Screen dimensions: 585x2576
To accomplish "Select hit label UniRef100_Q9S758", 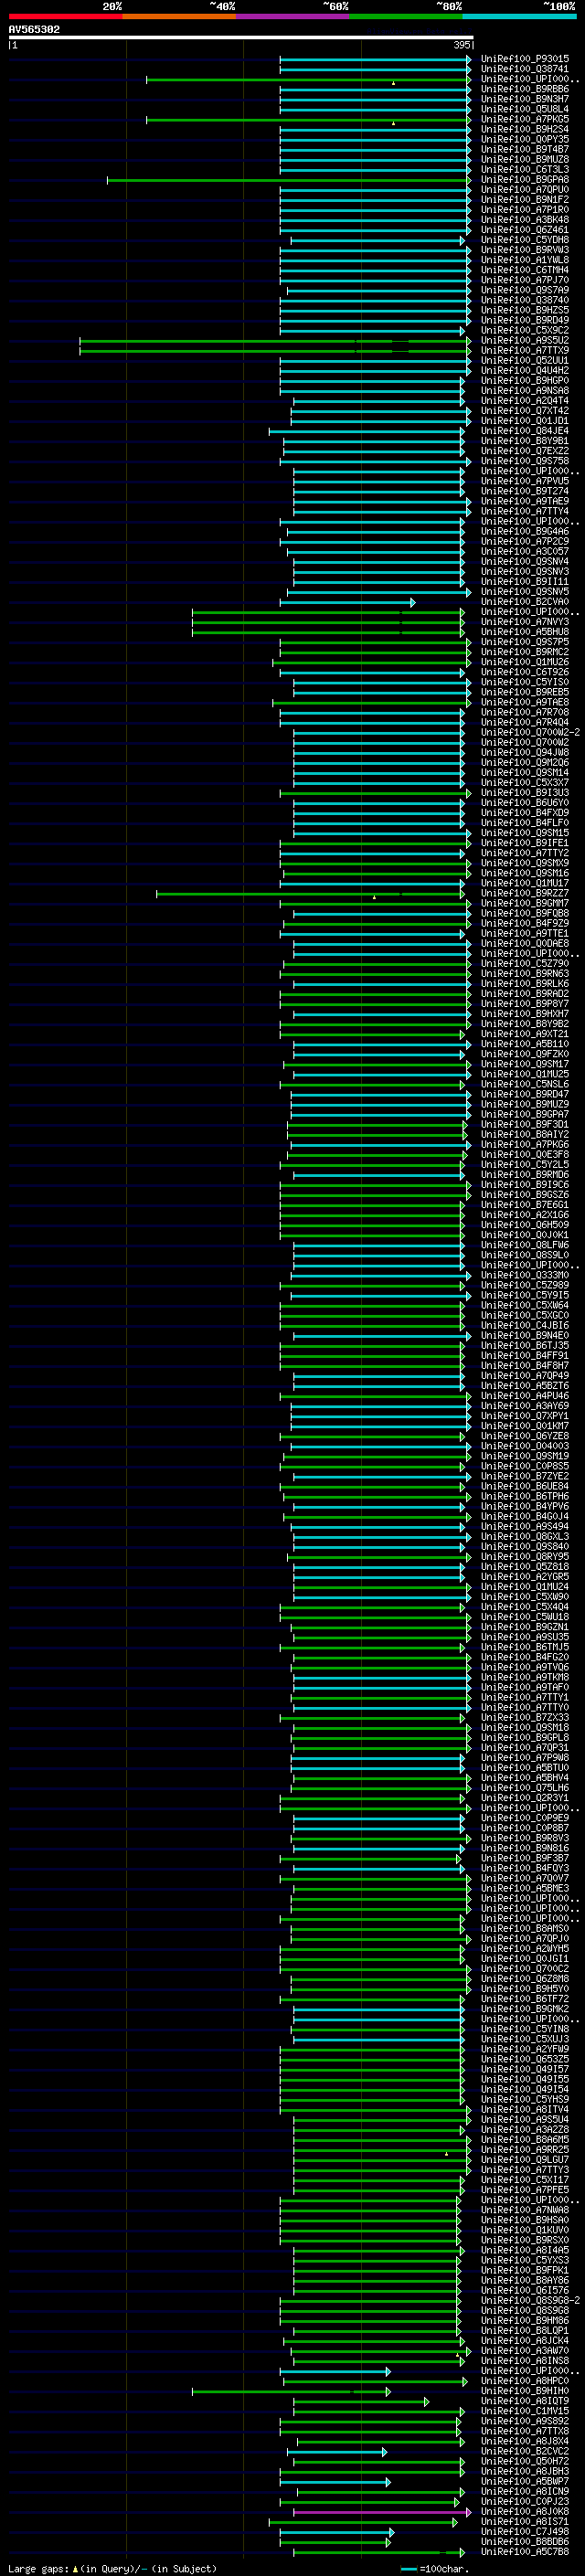I will 525,462.
